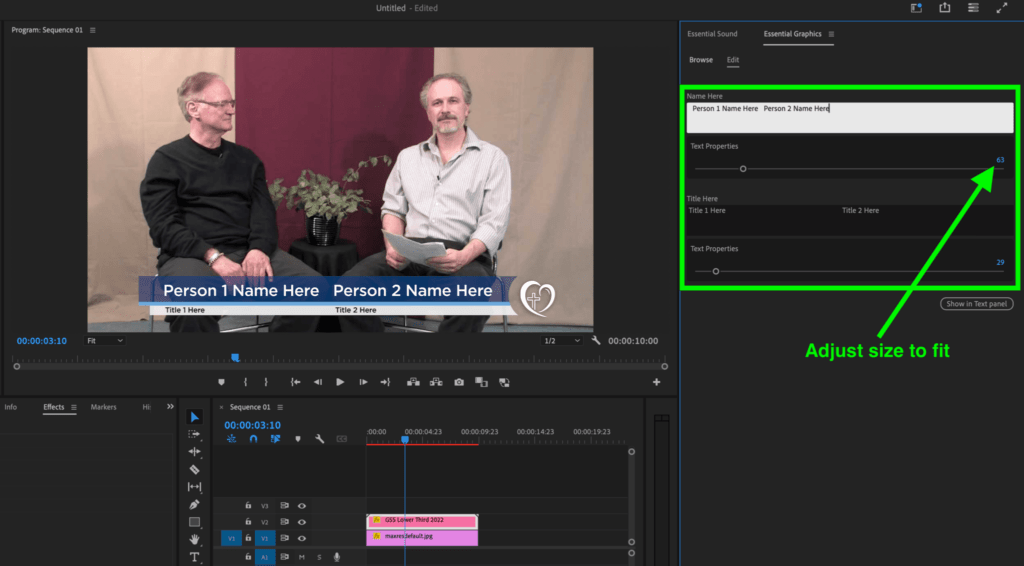The width and height of the screenshot is (1024, 566).
Task: Mute audio track A1
Action: coord(302,557)
